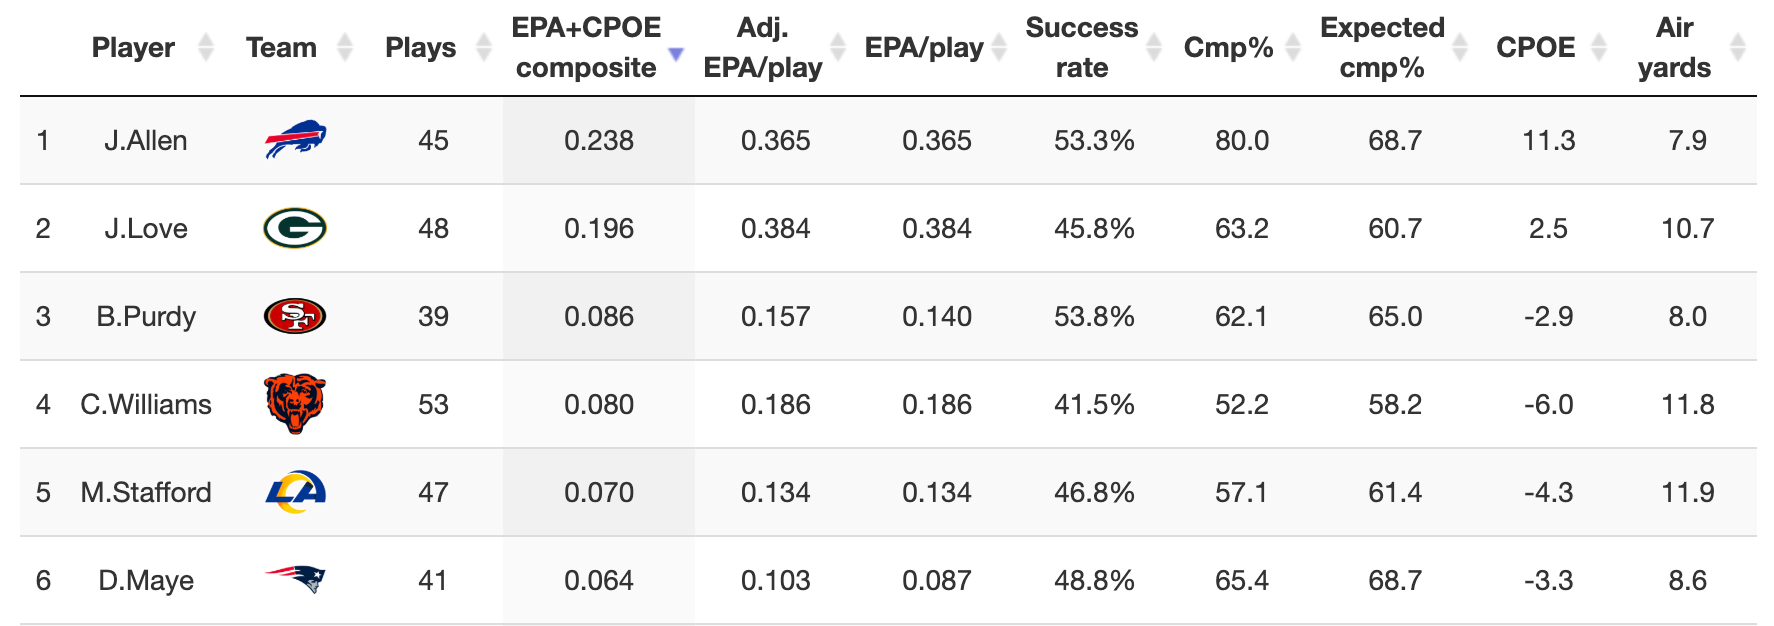Sort by Plays column arrows
The width and height of the screenshot is (1774, 626).
pos(484,47)
